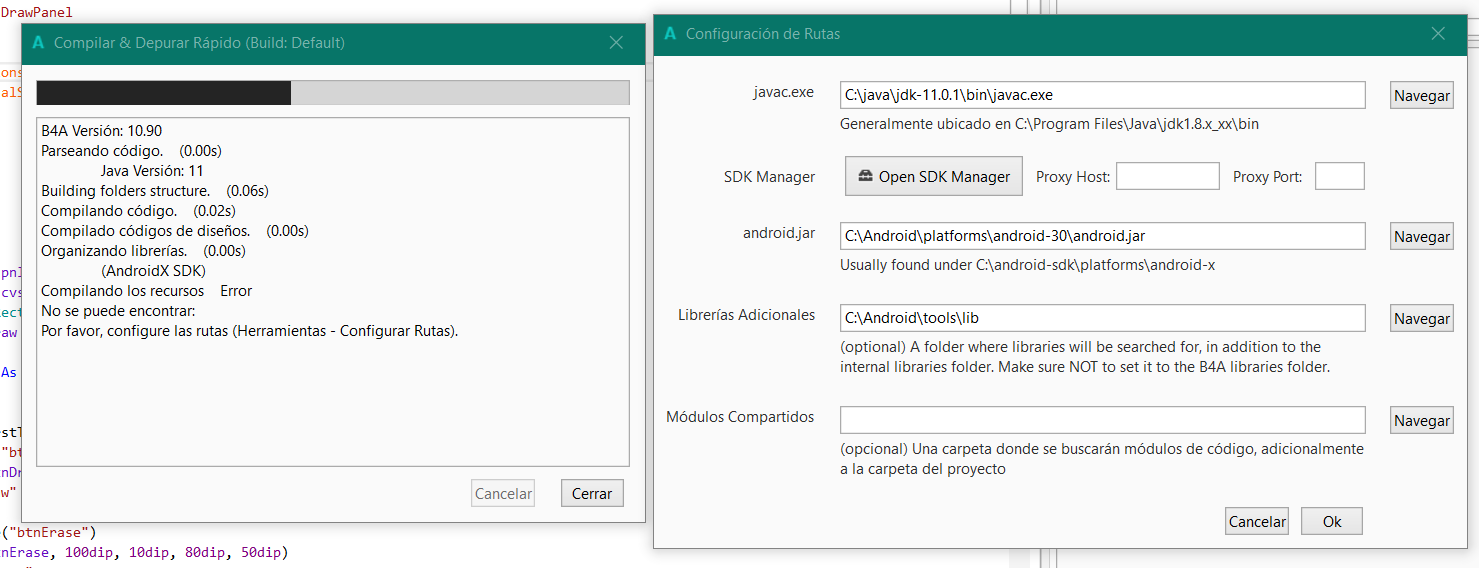The height and width of the screenshot is (568, 1479).
Task: Click inside the compile log output area
Action: pyautogui.click(x=333, y=400)
